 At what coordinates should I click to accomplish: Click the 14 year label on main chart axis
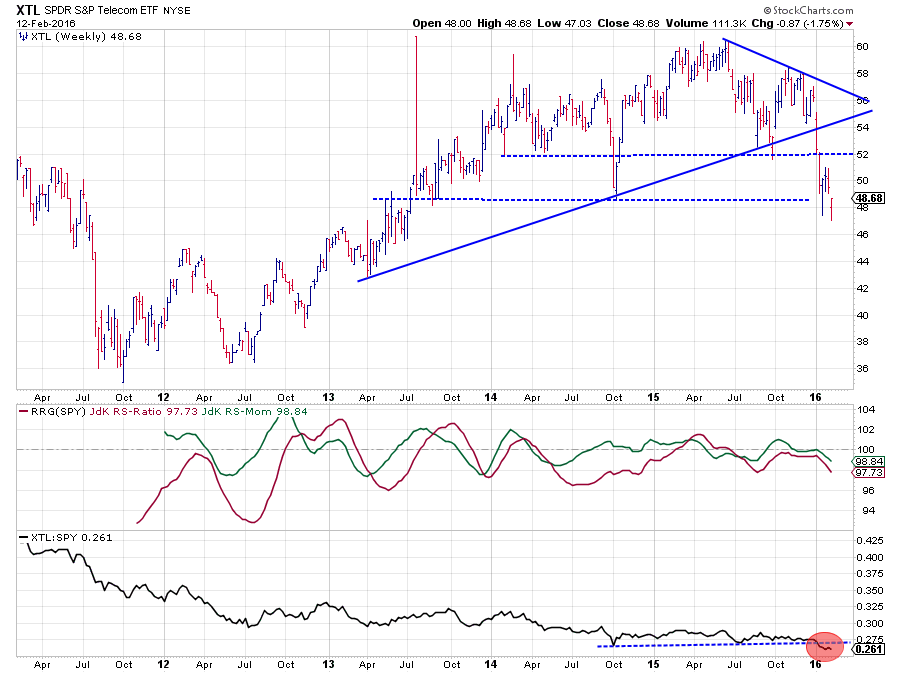490,397
